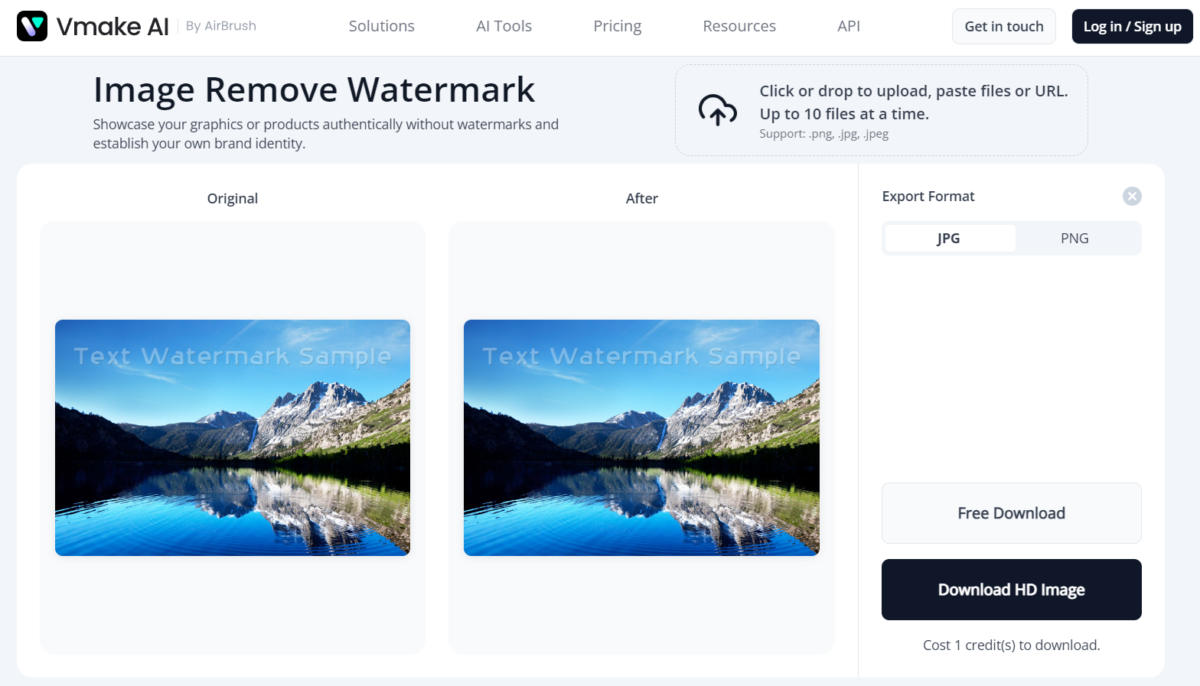The image size is (1200, 686).
Task: Click the Free Download button
Action: click(1011, 513)
